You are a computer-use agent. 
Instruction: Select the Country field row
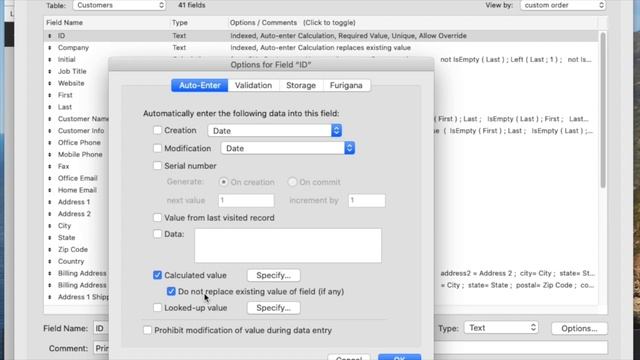pos(76,261)
